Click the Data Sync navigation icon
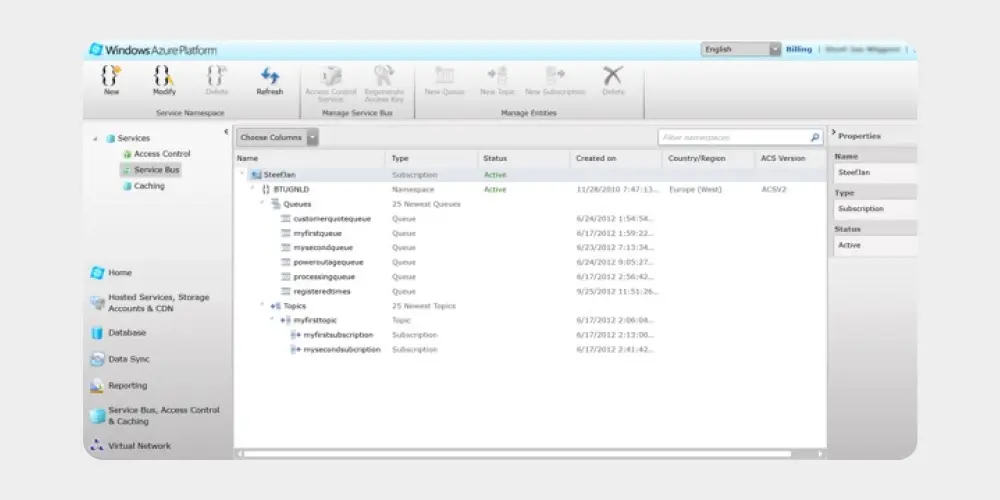 click(x=97, y=360)
